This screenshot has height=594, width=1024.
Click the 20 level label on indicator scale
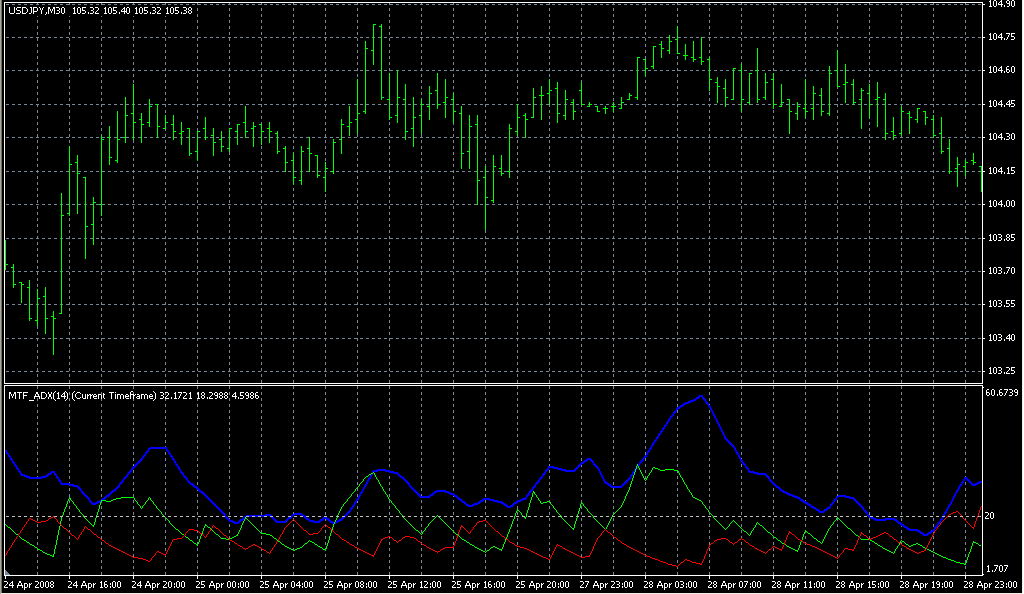tap(989, 516)
